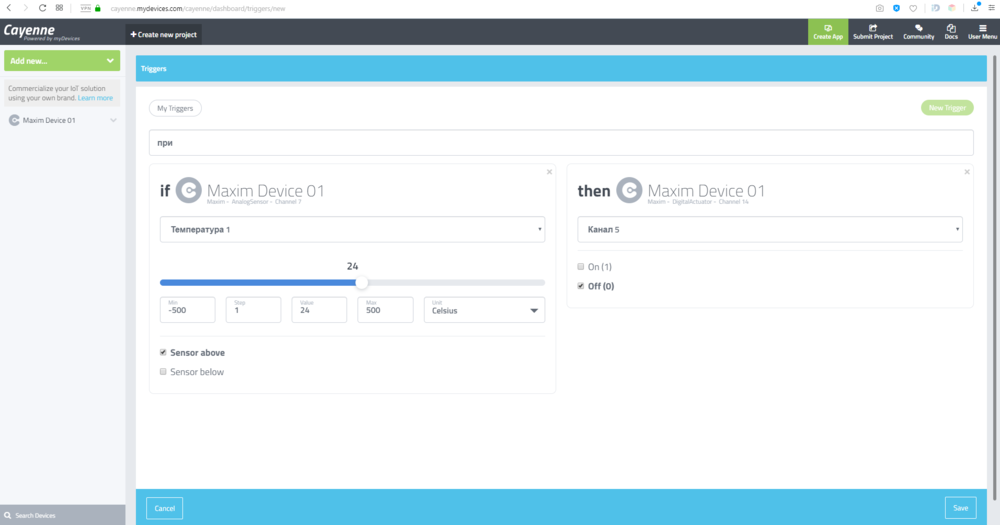1000x525 pixels.
Task: Open Submit Project in top bar
Action: [873, 28]
